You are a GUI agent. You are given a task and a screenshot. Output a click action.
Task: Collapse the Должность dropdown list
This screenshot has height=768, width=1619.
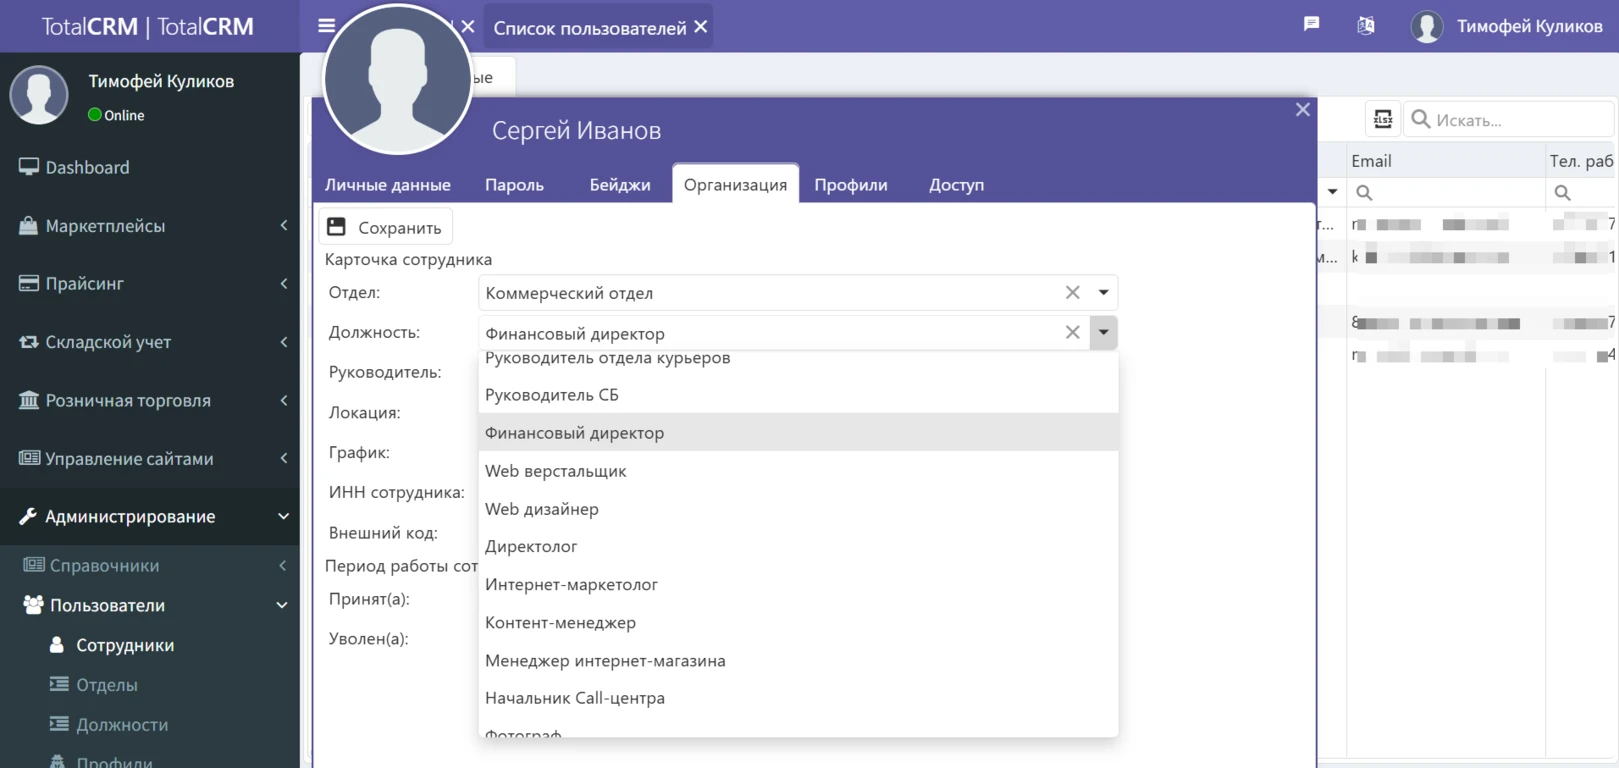(x=1103, y=333)
